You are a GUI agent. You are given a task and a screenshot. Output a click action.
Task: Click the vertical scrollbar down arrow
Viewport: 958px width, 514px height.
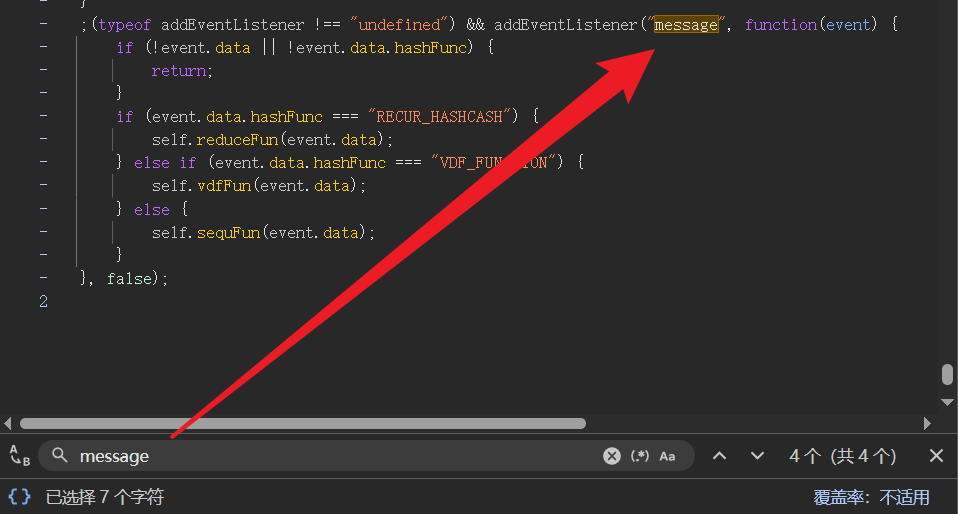947,402
